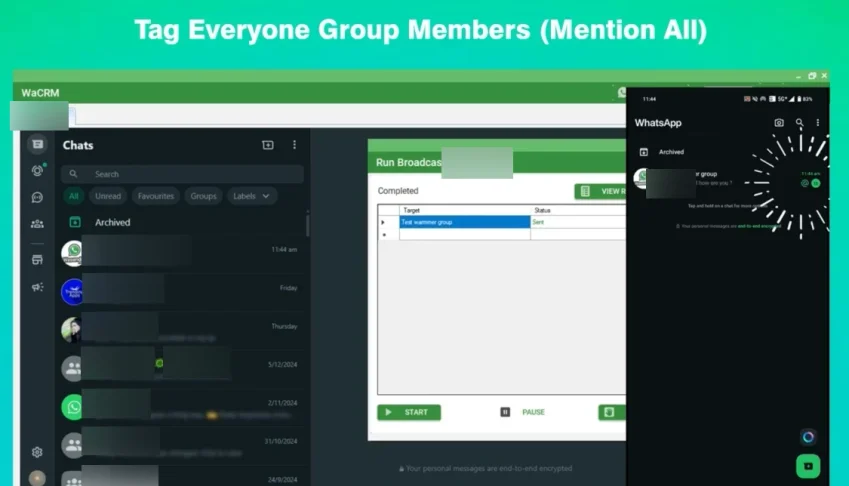Restore the WaCRM window size

pos(812,76)
